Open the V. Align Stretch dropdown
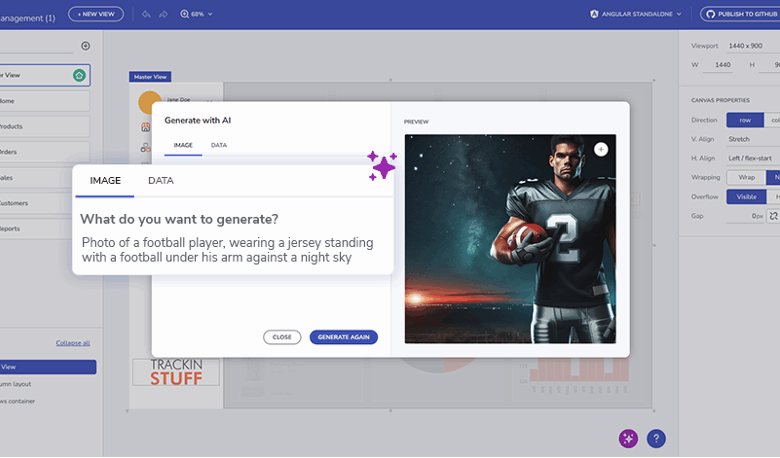Screen dimensions: 780x458 [752, 139]
